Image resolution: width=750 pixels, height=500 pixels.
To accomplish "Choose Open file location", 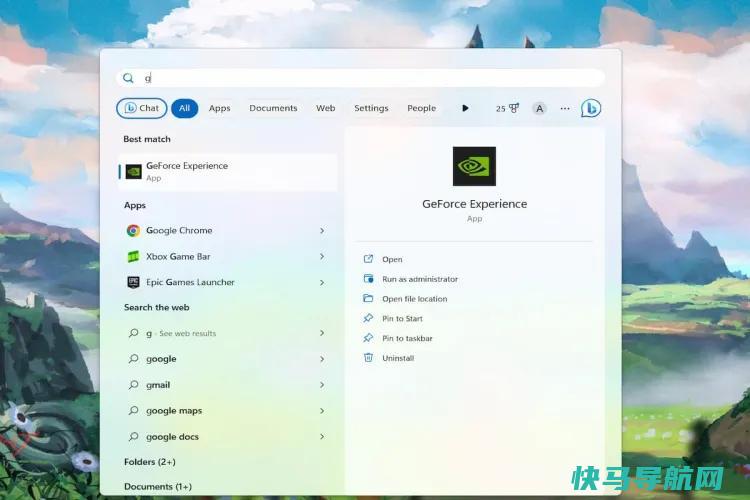I will (415, 299).
